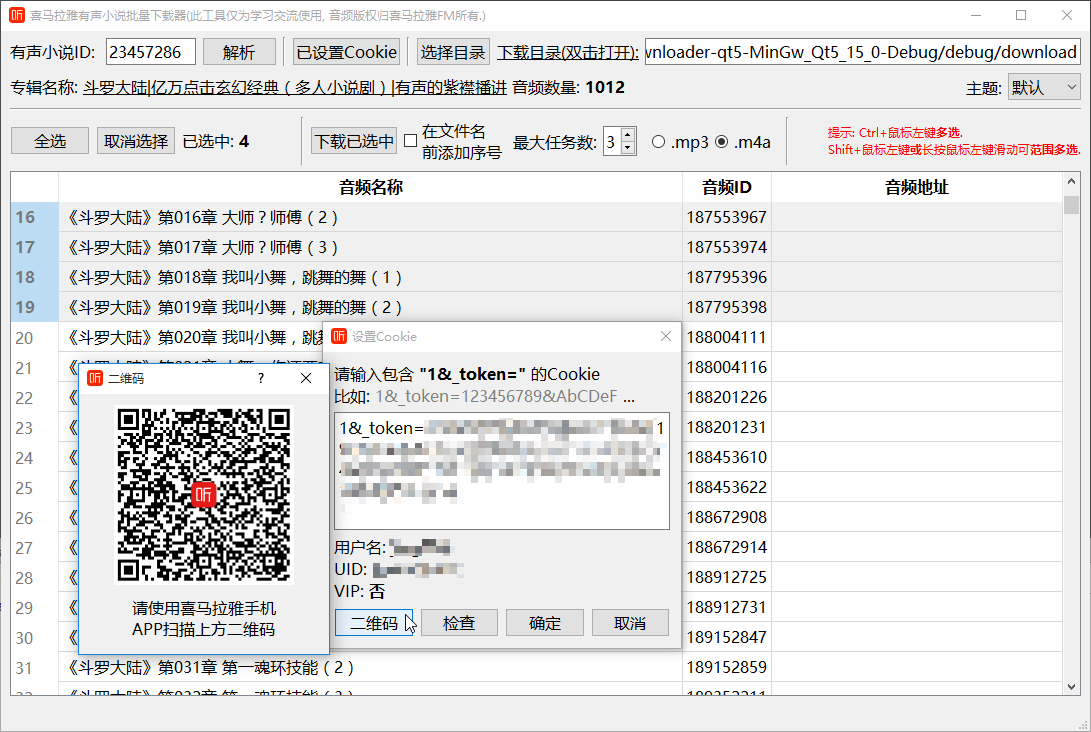Click the 已设置Cookie button
The image size is (1091, 732).
[x=347, y=52]
